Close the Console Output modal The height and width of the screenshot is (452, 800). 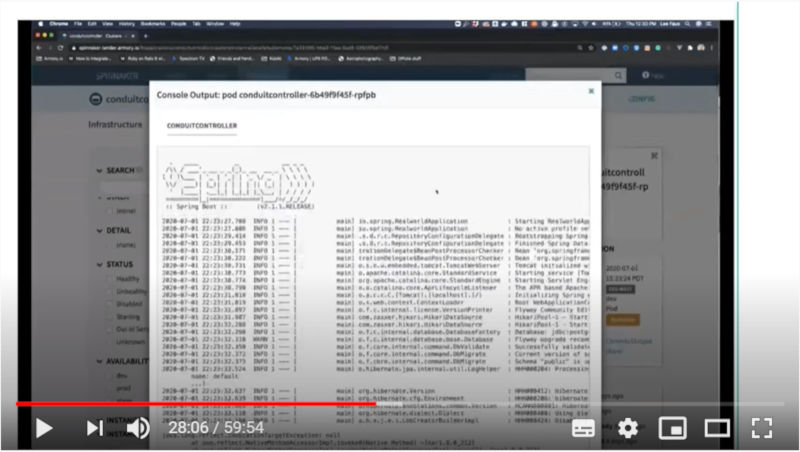click(591, 91)
